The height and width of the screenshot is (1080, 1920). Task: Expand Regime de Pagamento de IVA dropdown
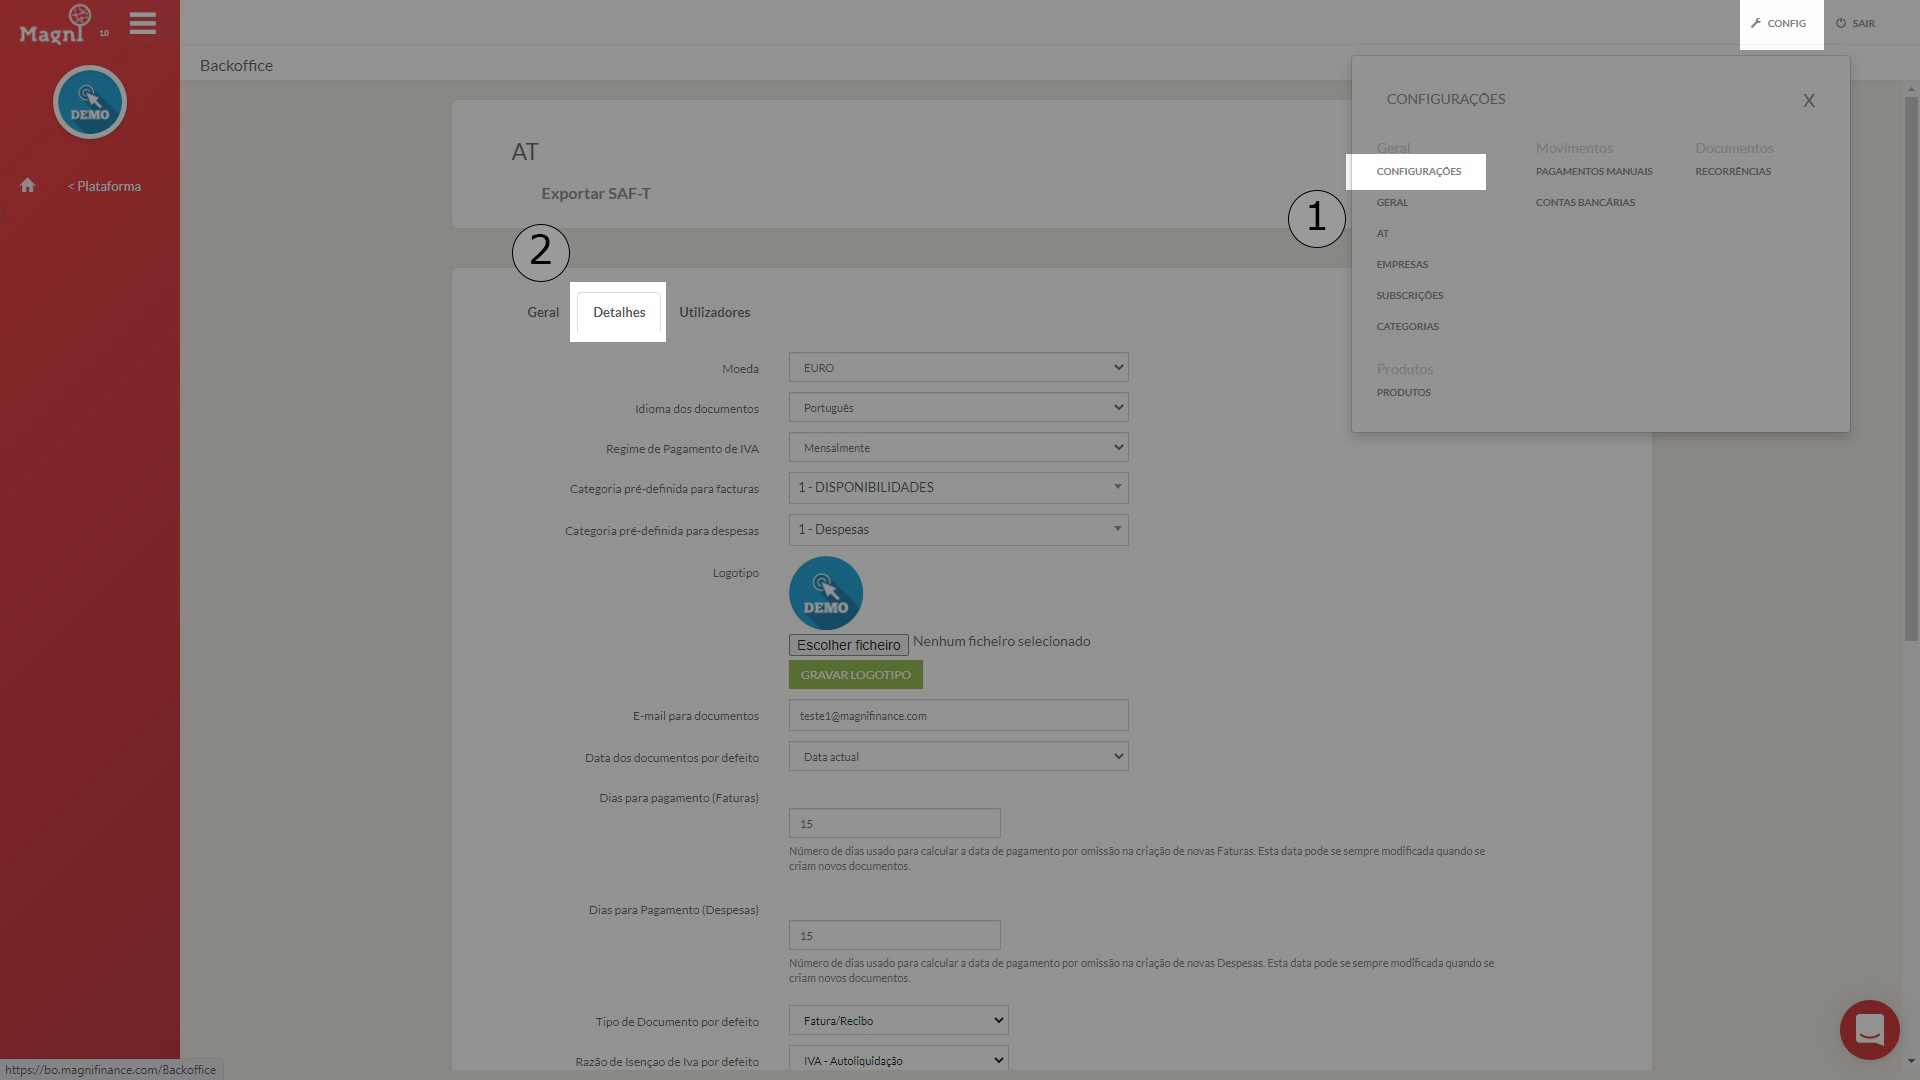point(958,448)
